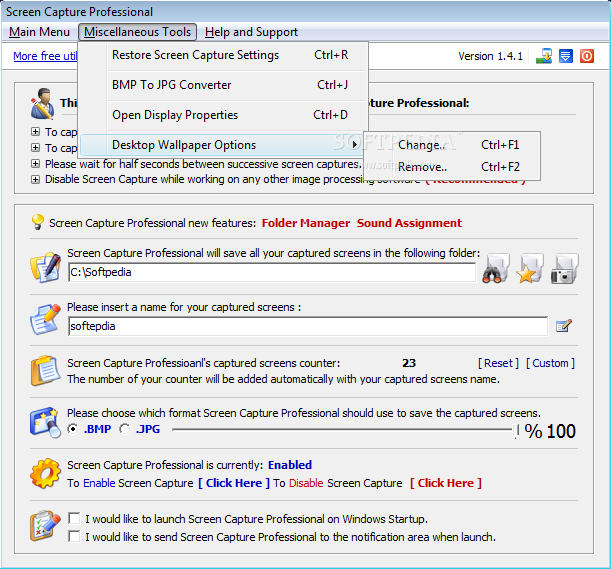Click [Custom] for the screens counter
The image size is (611, 569).
pyautogui.click(x=550, y=363)
